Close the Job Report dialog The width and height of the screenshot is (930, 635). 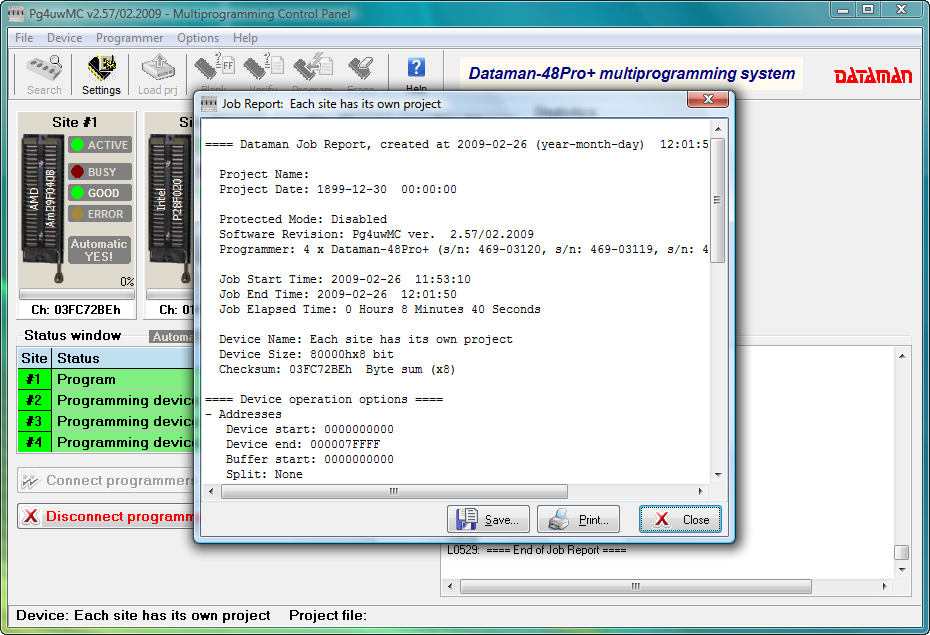click(x=680, y=519)
